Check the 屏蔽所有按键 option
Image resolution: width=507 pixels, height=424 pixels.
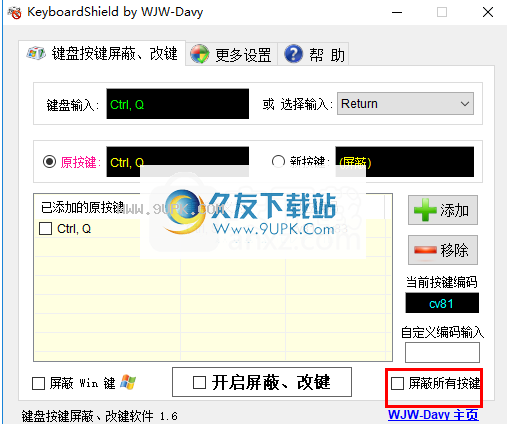click(397, 383)
